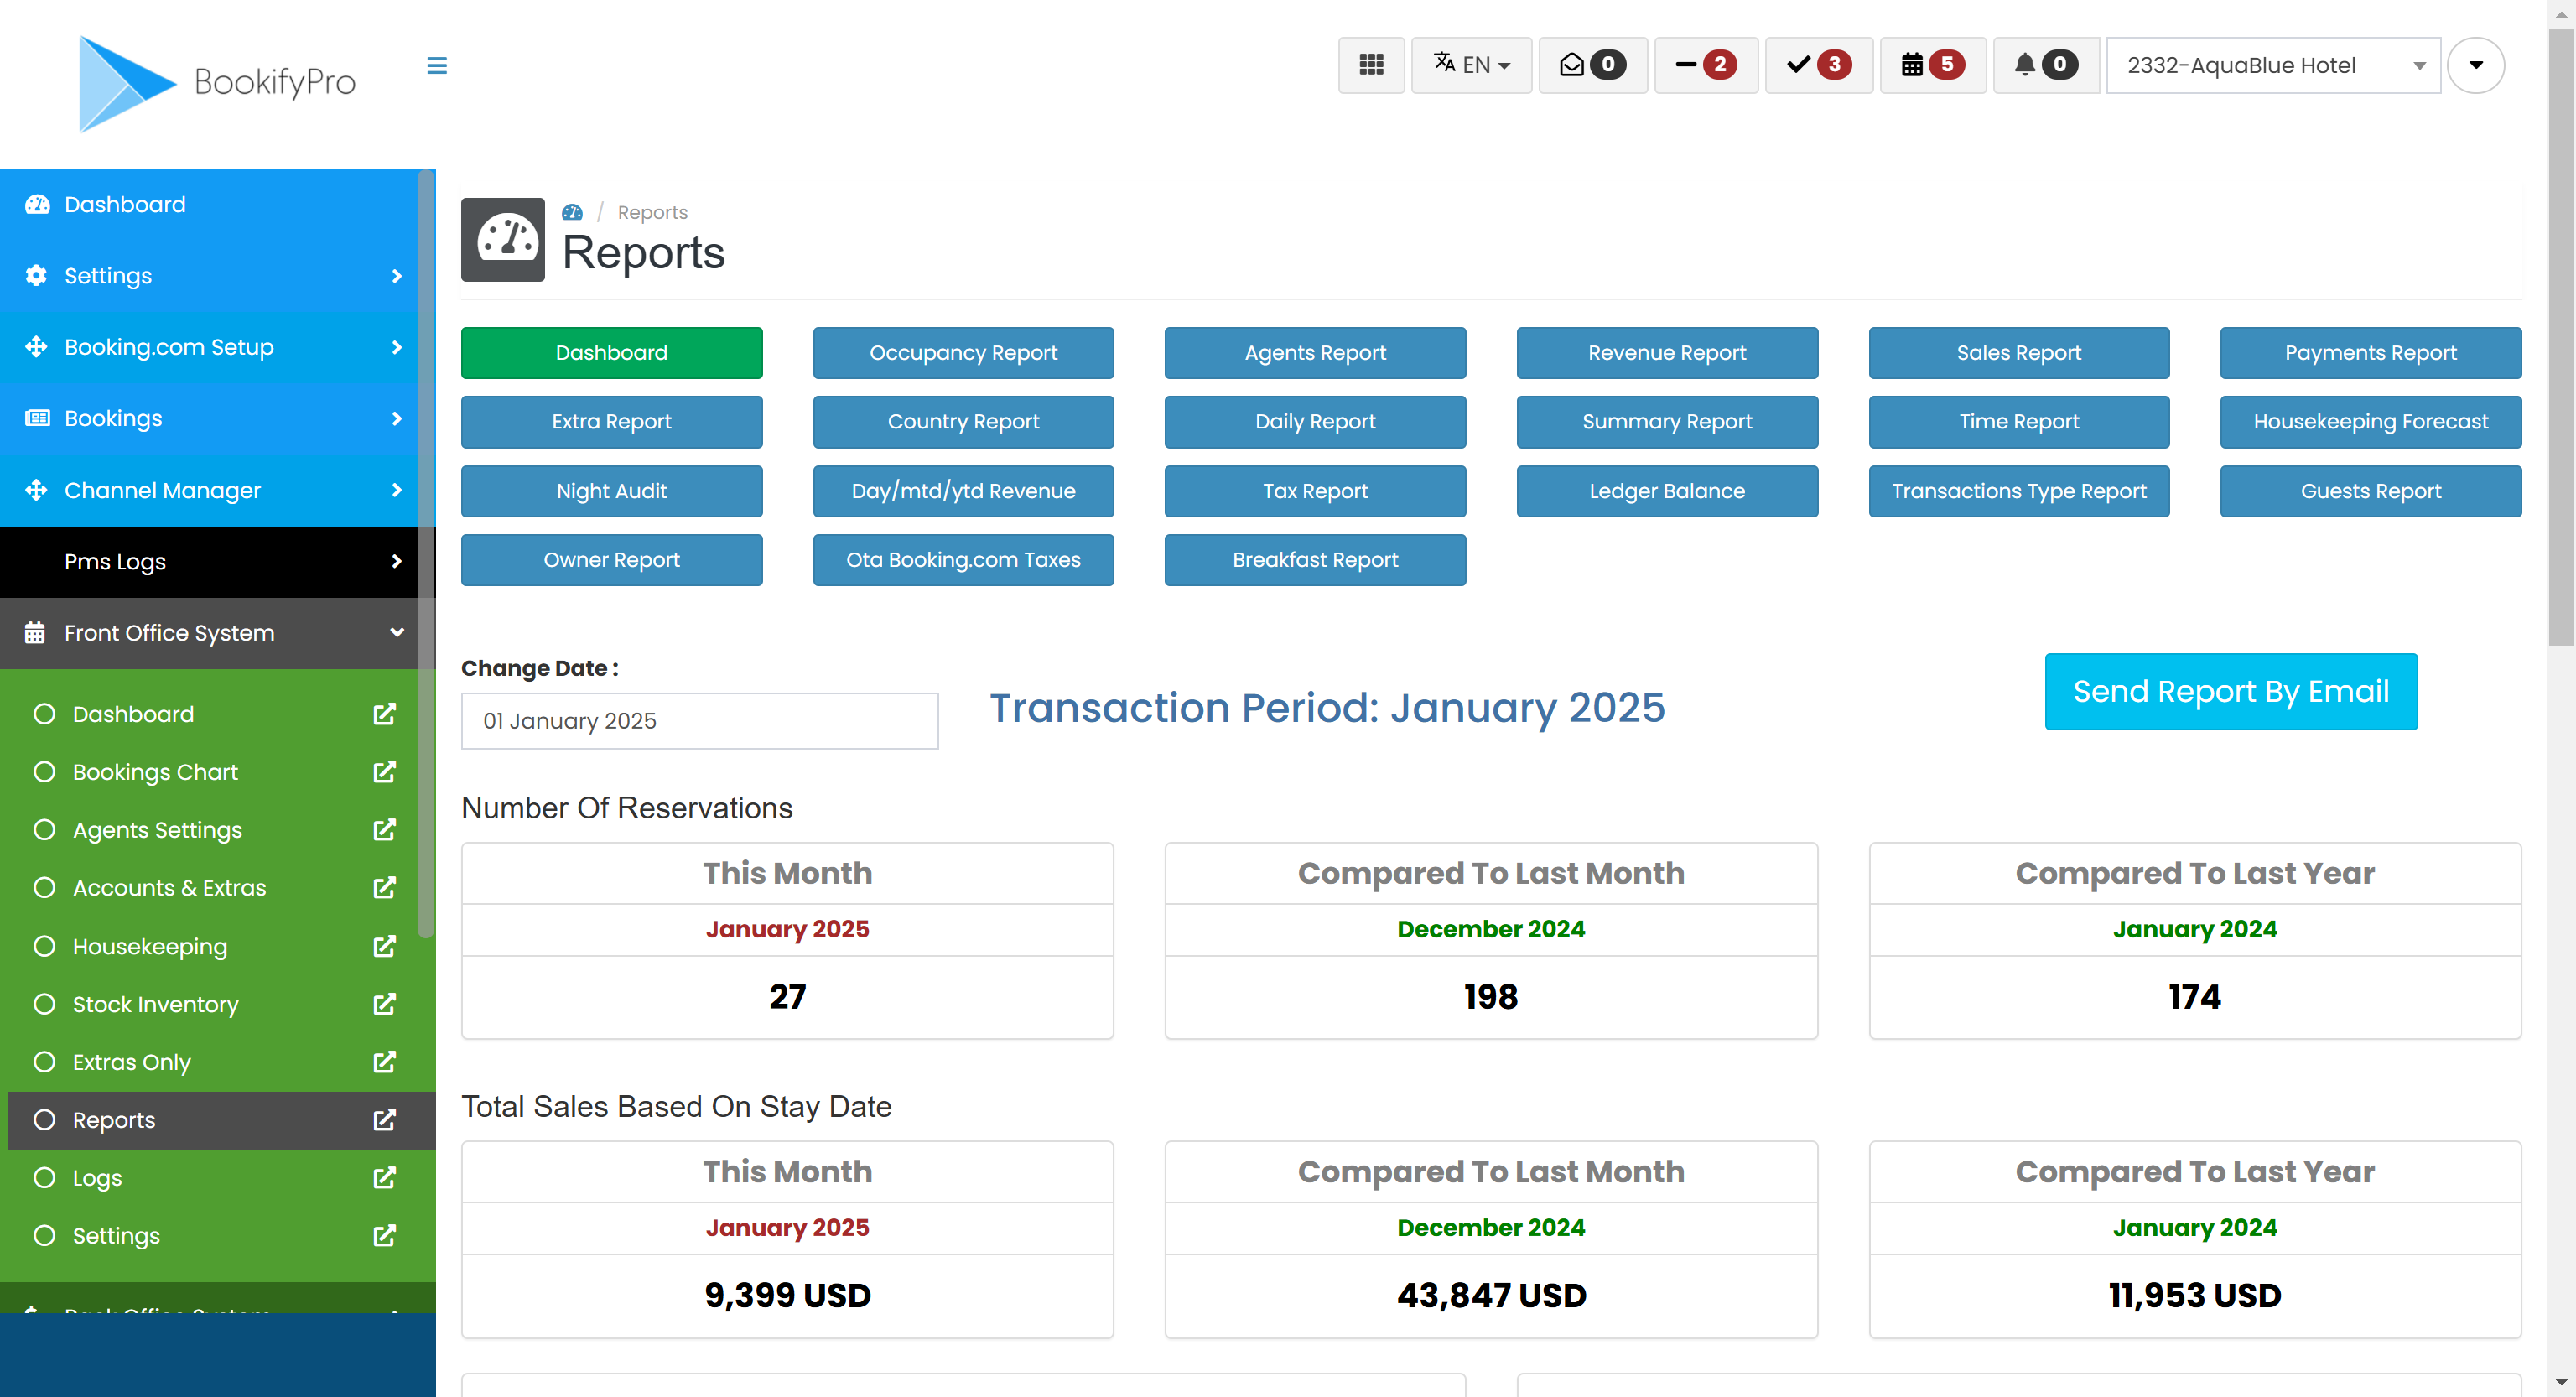Open the 2332-AquaBlue Hotel dropdown

(2273, 65)
